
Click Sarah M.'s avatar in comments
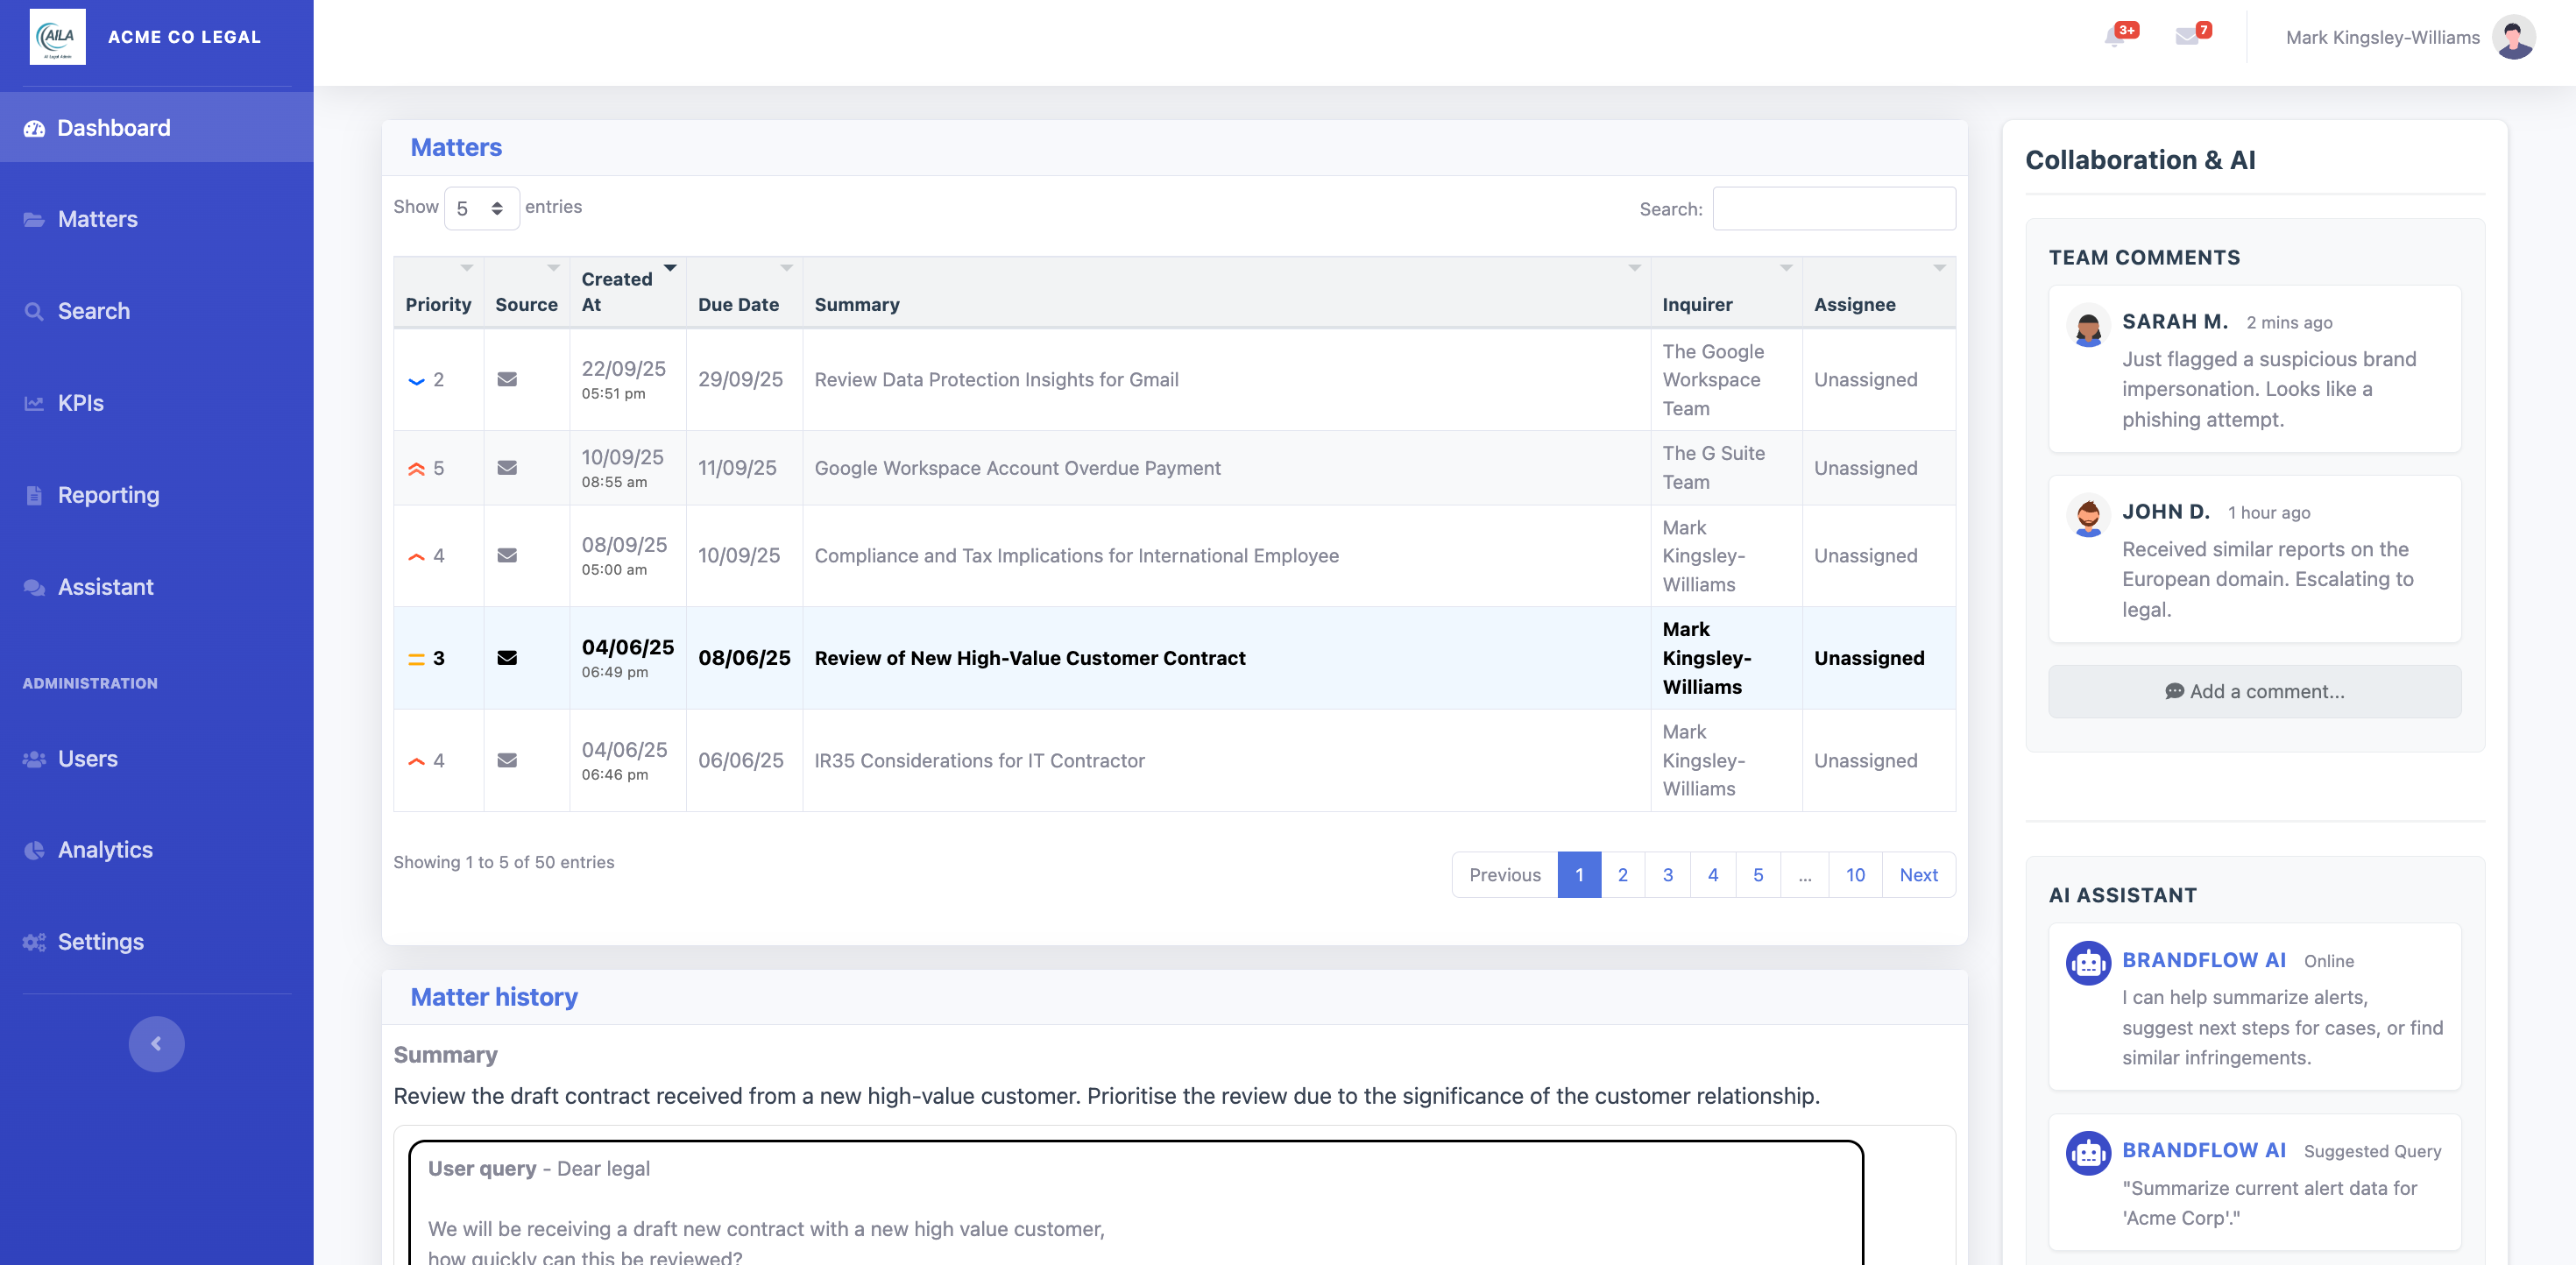coord(2088,326)
